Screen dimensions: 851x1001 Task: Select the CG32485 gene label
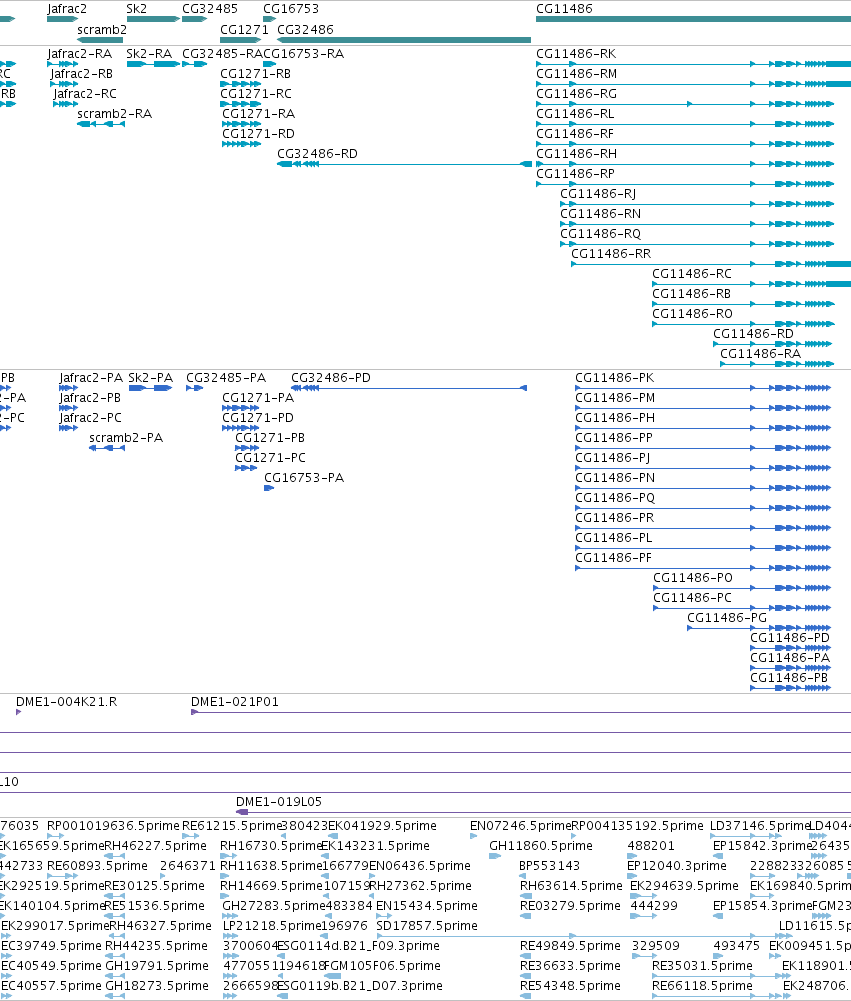[210, 9]
